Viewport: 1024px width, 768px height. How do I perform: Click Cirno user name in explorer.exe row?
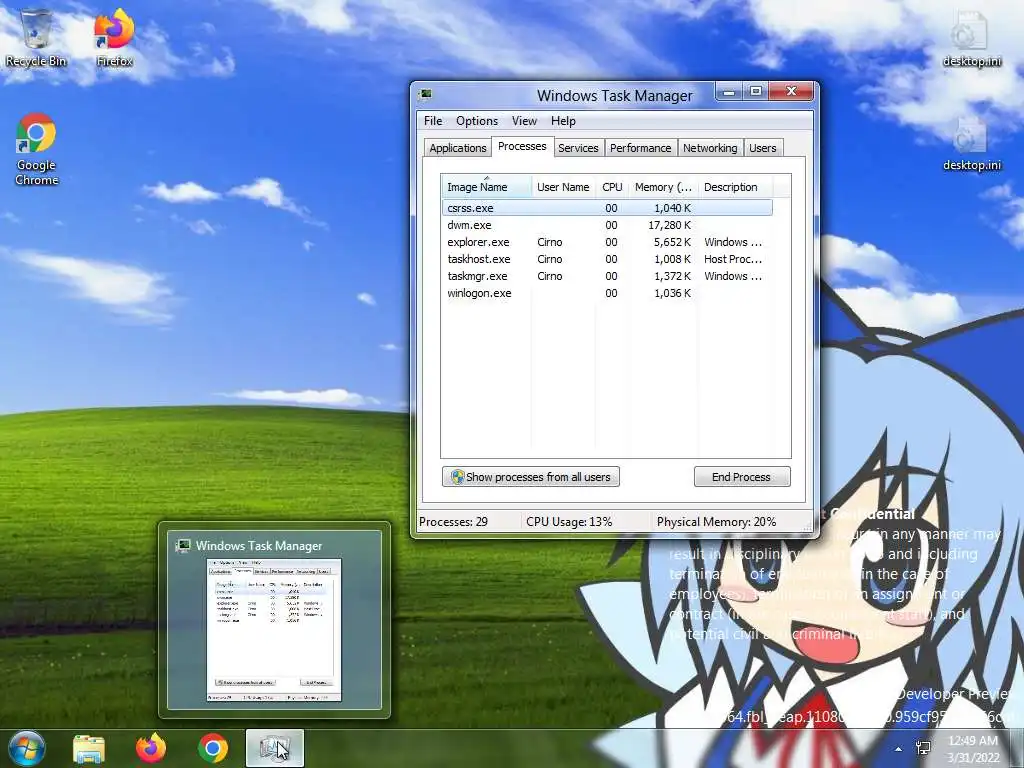click(549, 242)
